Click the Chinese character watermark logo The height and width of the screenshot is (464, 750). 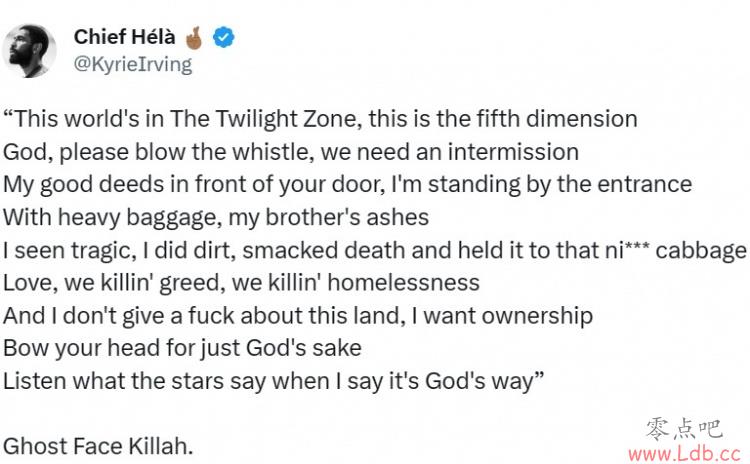coord(684,428)
